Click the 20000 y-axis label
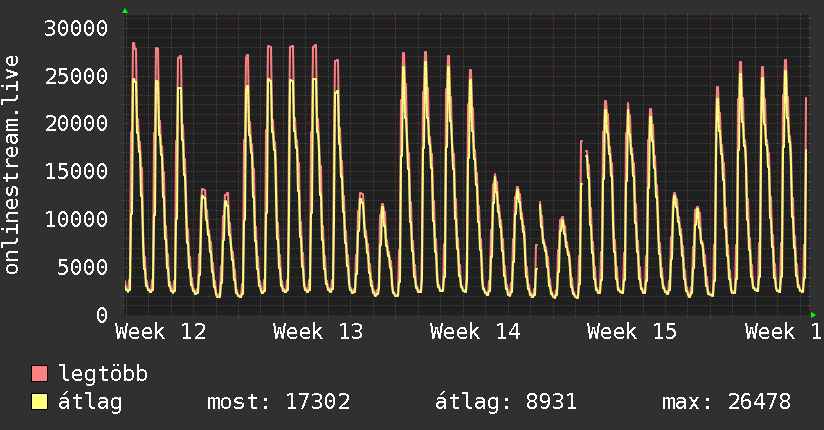 [x=76, y=124]
